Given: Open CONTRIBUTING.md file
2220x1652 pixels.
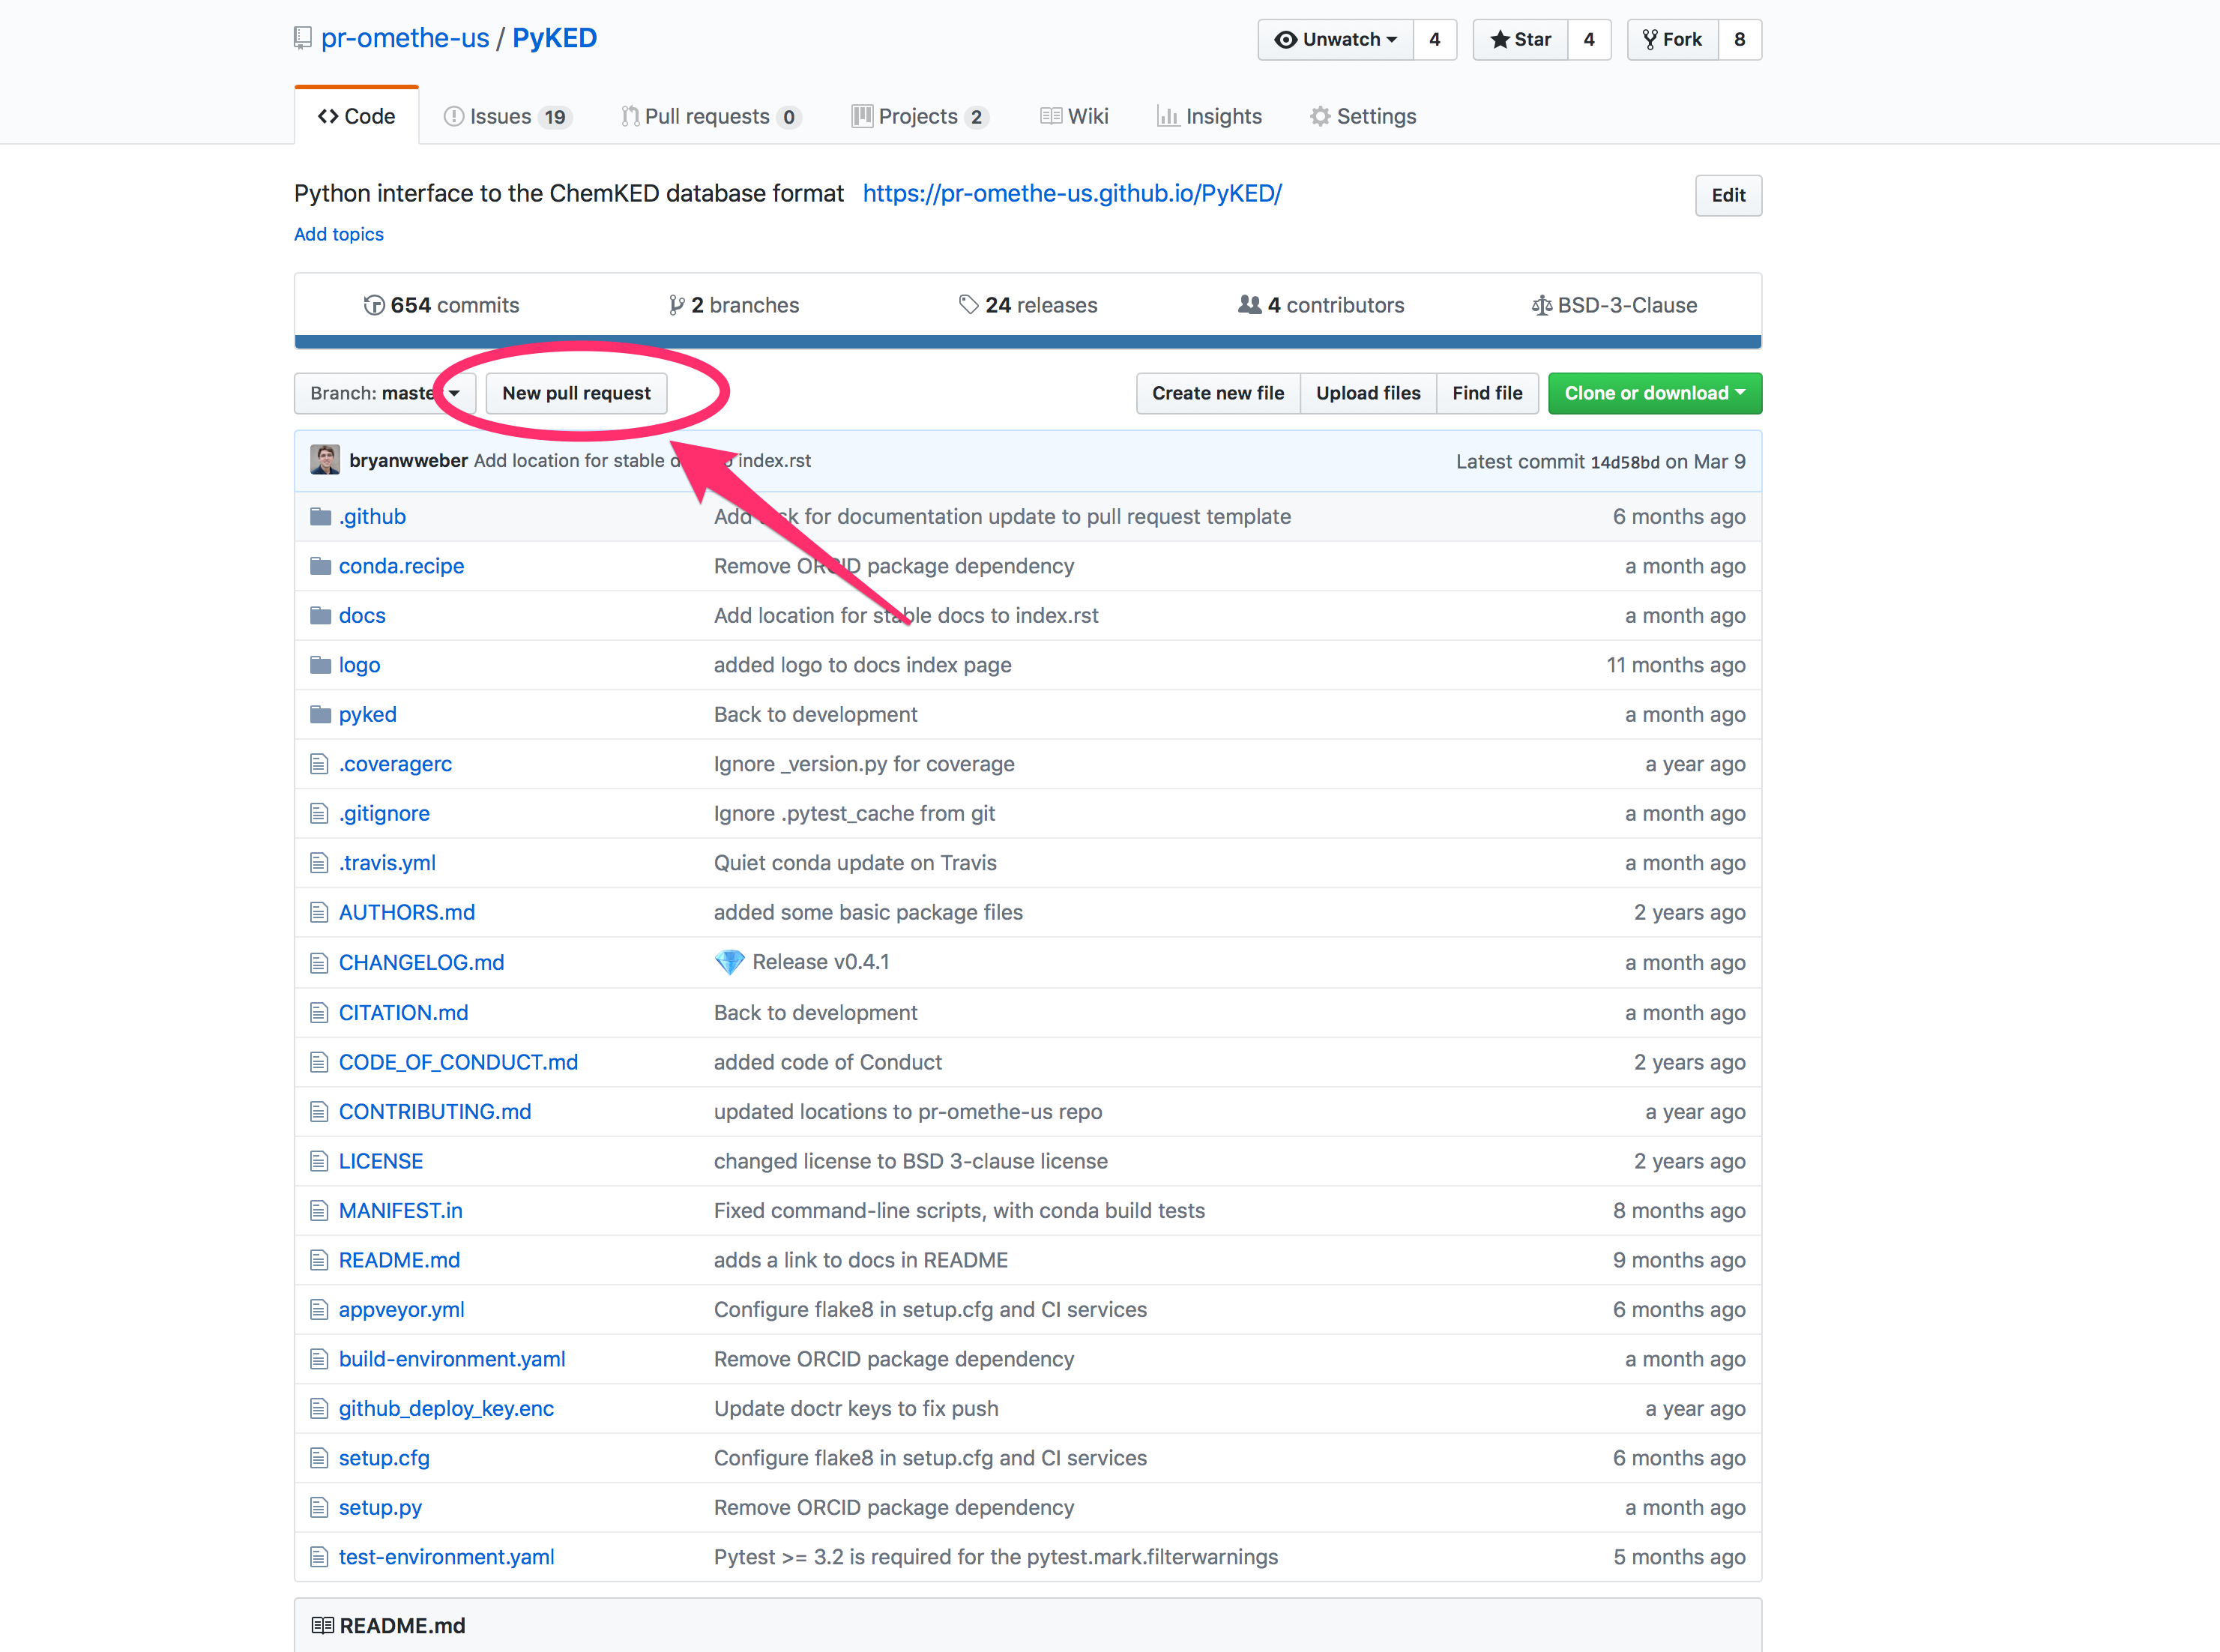Looking at the screenshot, I should [435, 1111].
